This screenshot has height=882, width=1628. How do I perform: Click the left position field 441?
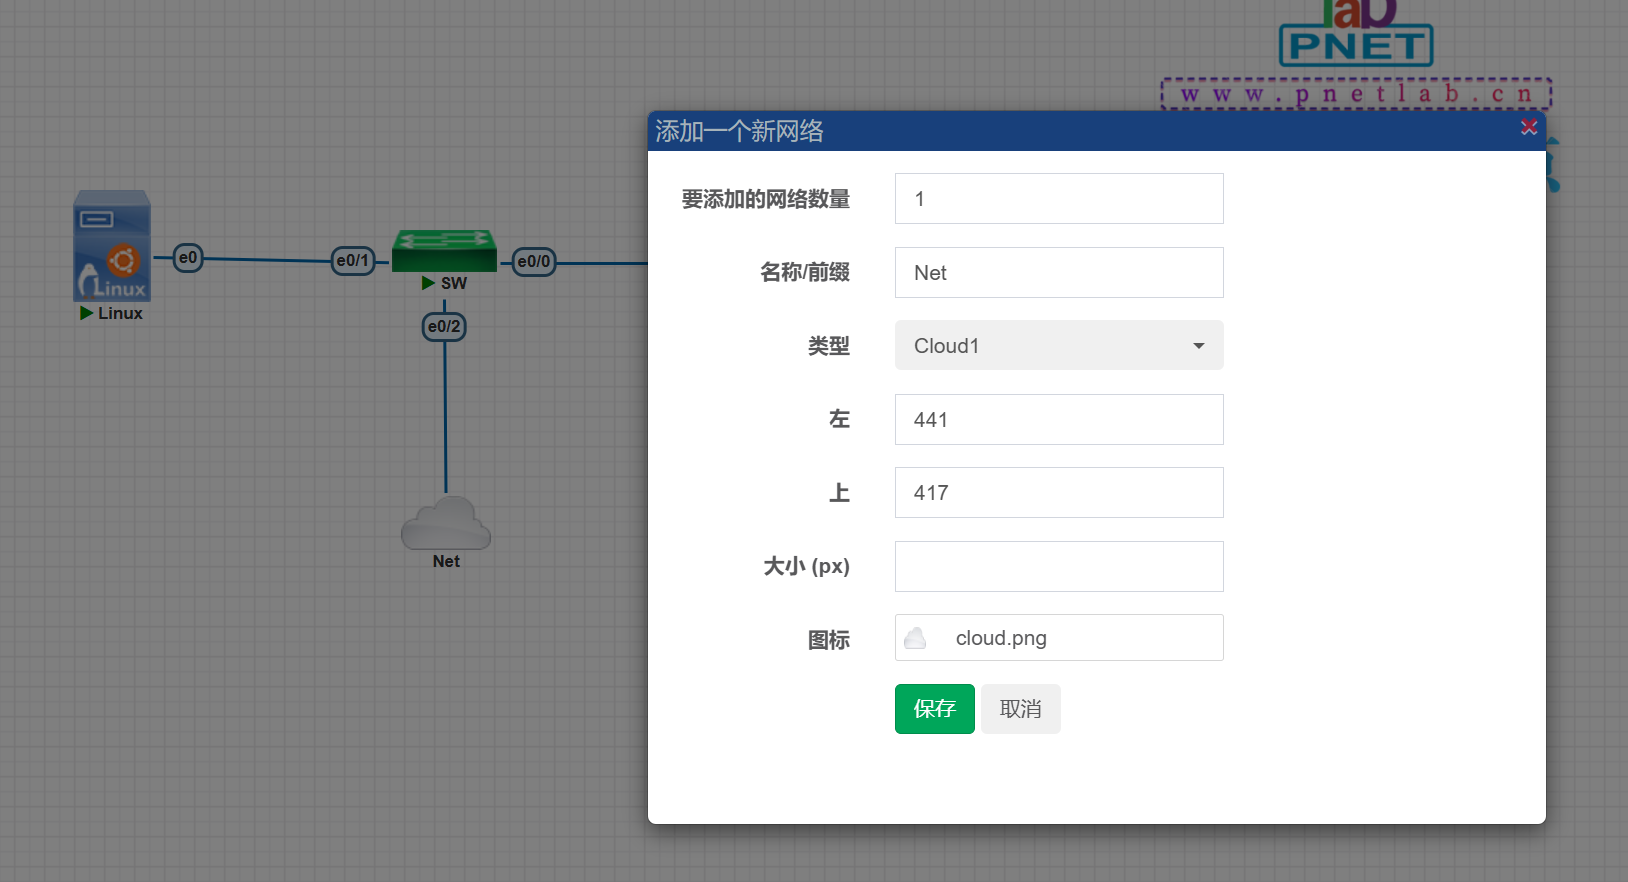(x=1058, y=420)
